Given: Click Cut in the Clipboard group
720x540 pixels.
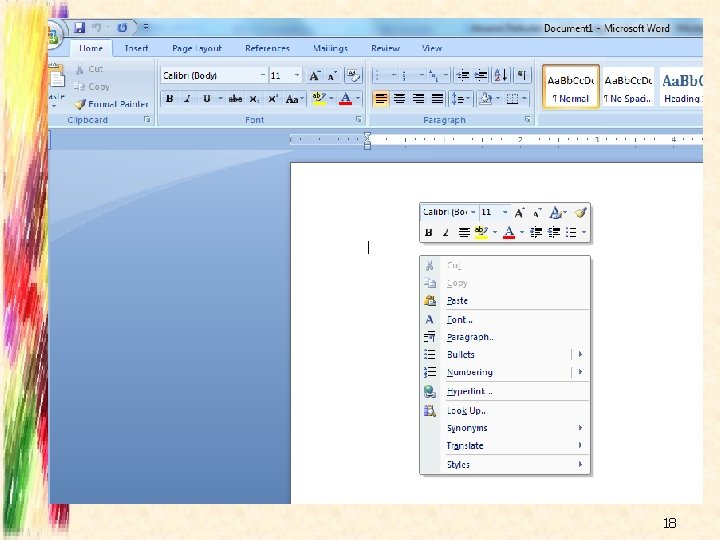Looking at the screenshot, I should pos(90,69).
